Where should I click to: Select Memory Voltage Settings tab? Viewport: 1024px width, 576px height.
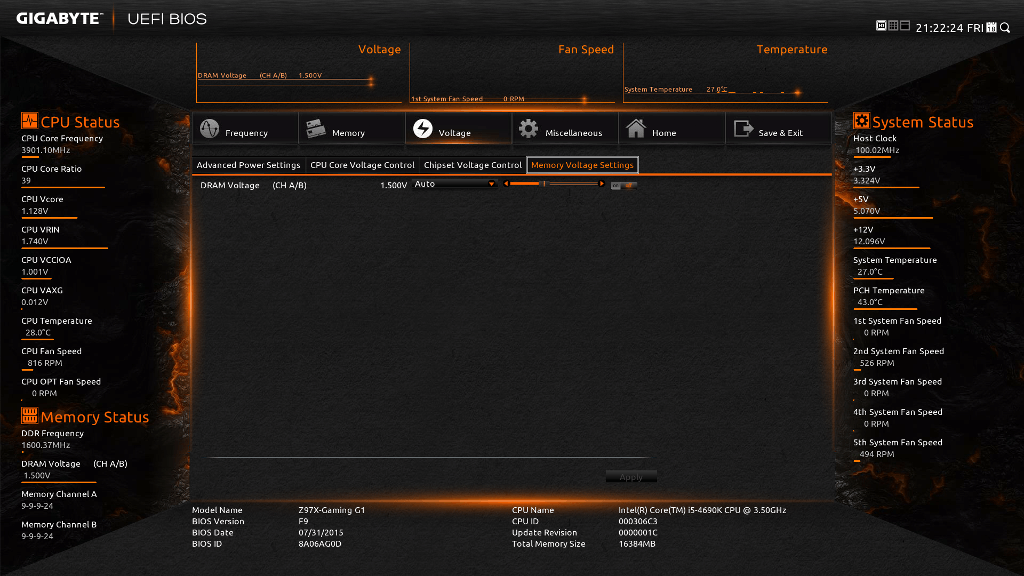[582, 165]
